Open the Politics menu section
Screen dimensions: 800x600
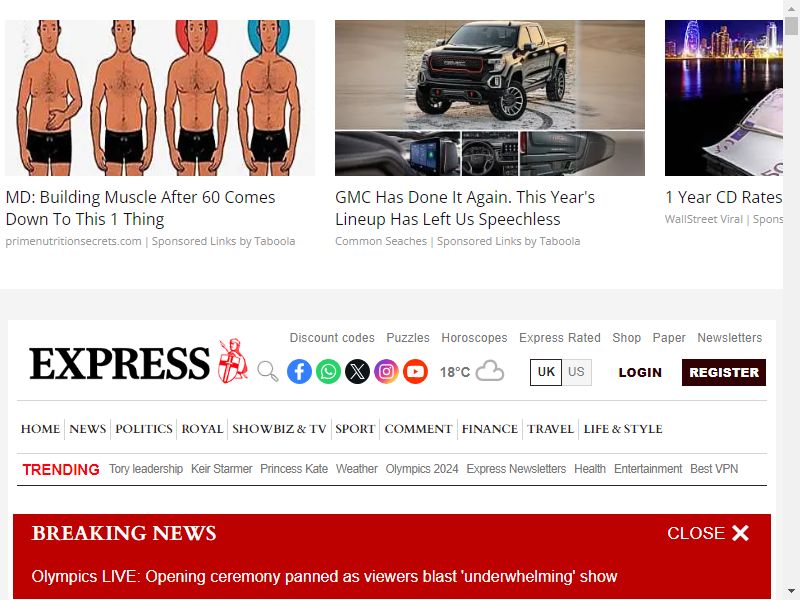(x=144, y=429)
